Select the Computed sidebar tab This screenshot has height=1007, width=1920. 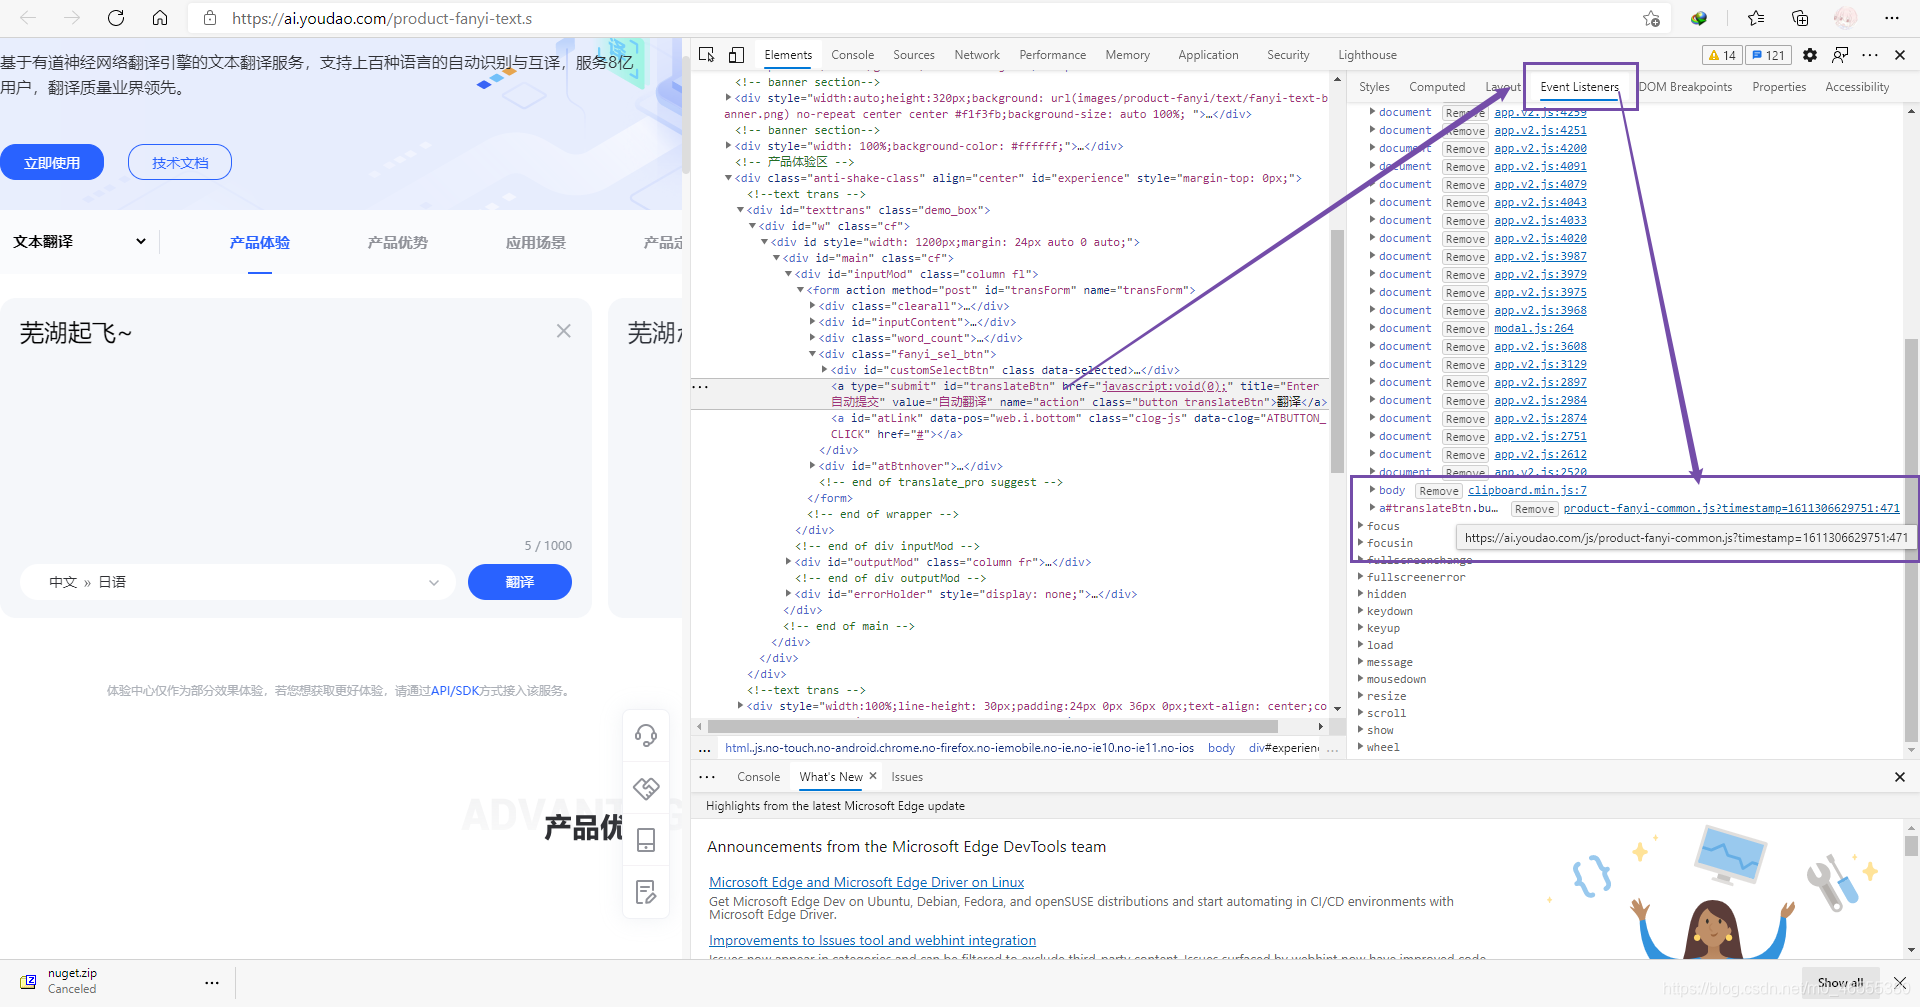click(x=1437, y=87)
